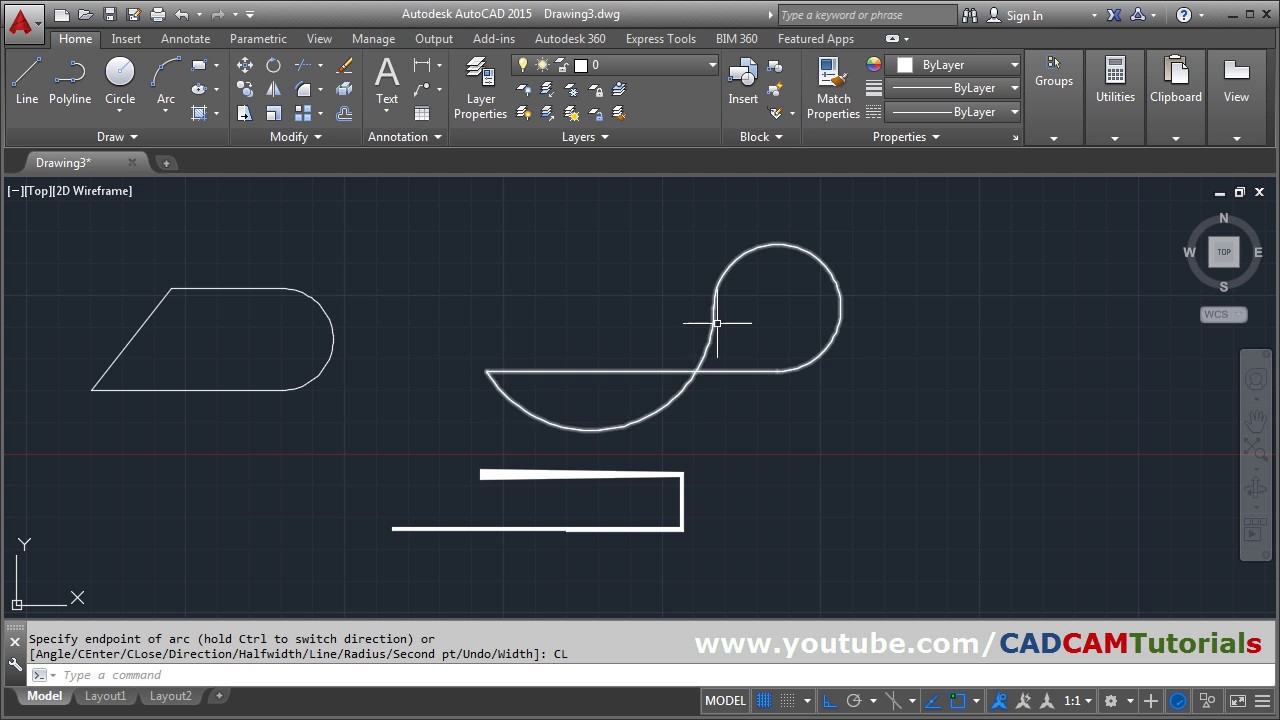Start the Arc drawing tool
Viewport: 1280px width, 720px height.
pos(166,80)
